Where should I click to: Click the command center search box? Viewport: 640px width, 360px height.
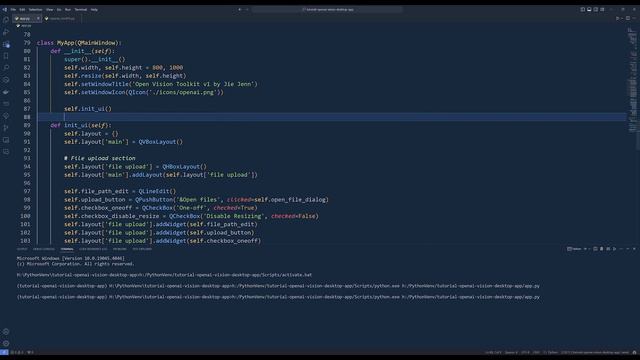[x=327, y=9]
